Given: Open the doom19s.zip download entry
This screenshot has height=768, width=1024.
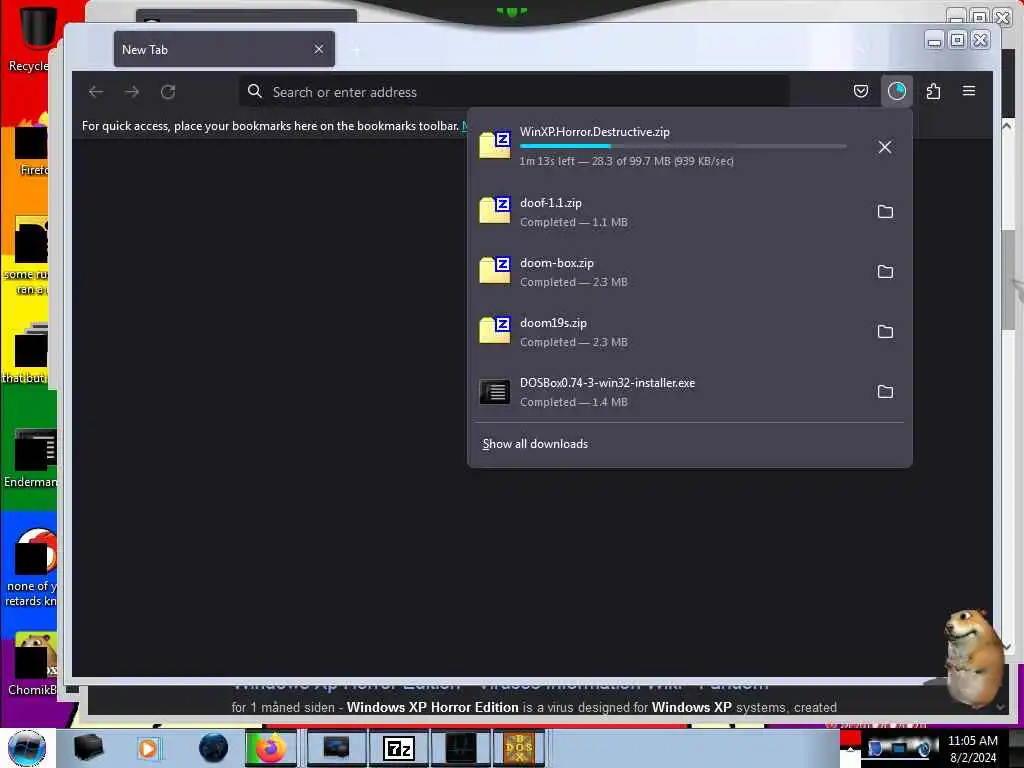Looking at the screenshot, I should click(x=689, y=332).
